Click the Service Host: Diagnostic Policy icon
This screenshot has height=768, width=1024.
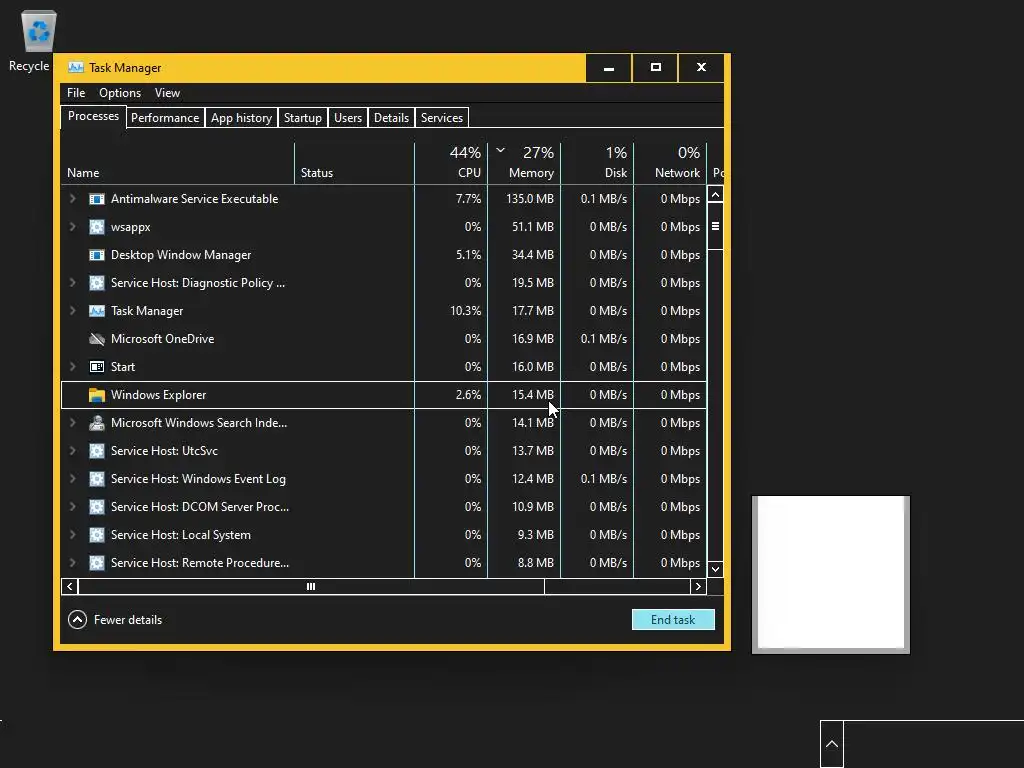pos(97,283)
